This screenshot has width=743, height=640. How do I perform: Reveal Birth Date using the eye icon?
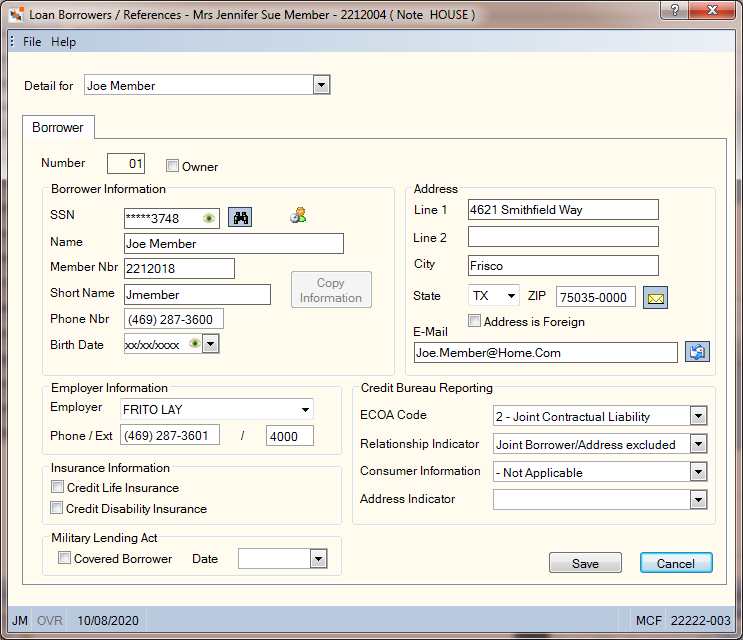click(194, 343)
